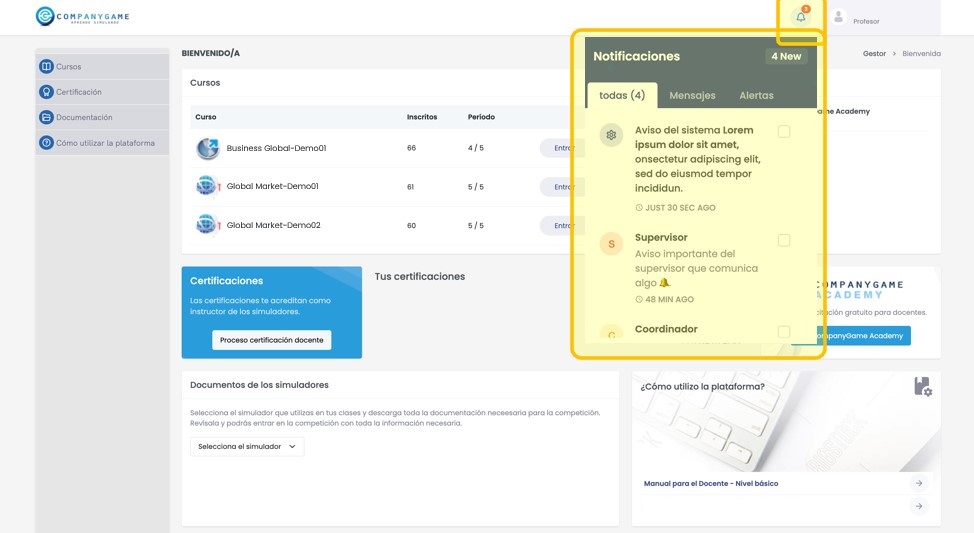Open the Profesor user avatar

[x=839, y=17]
